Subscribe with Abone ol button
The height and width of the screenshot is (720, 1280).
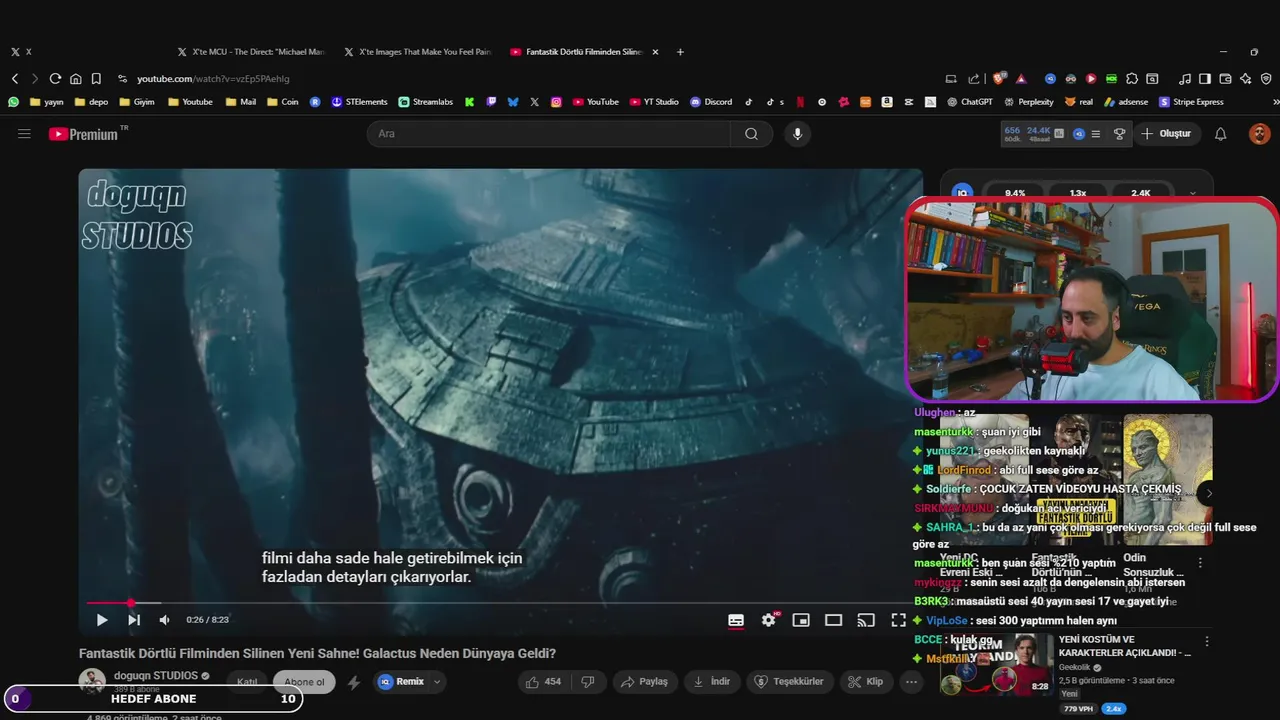coord(304,682)
